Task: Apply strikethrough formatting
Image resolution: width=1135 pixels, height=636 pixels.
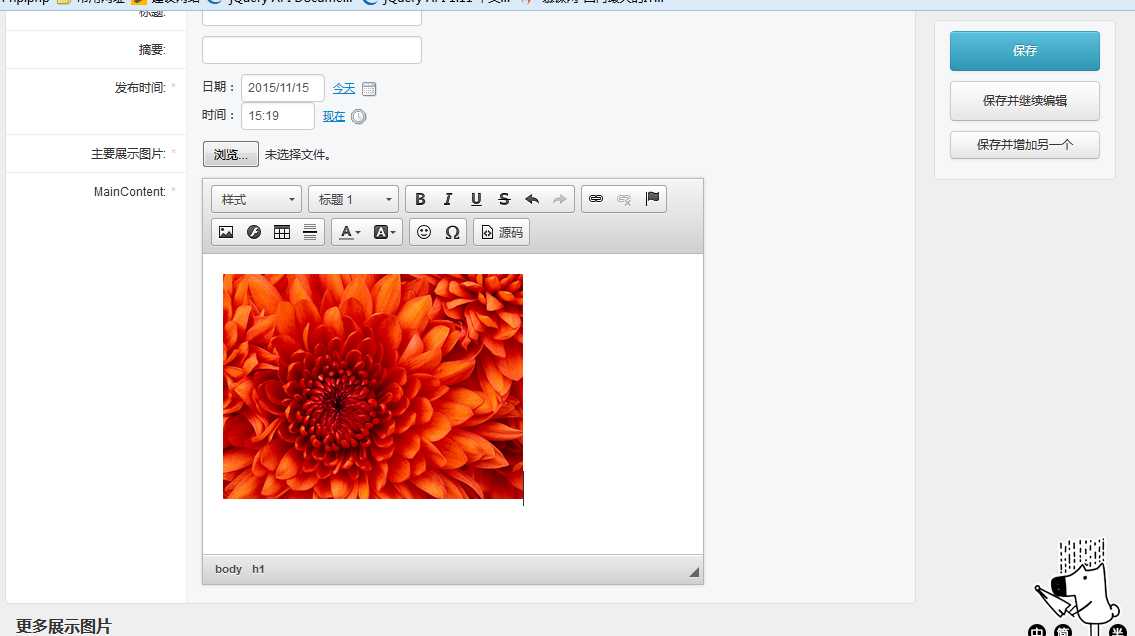Action: point(504,199)
